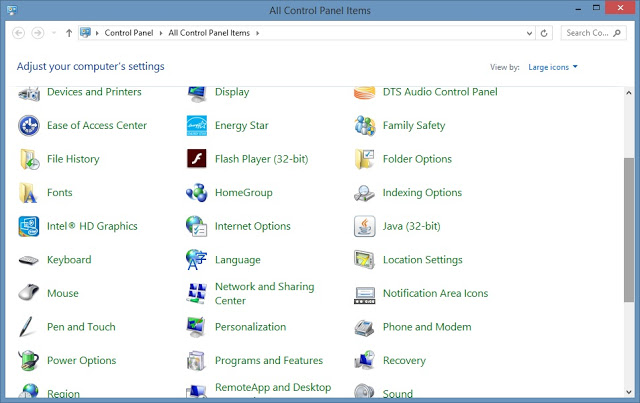Click the Refresh button in address bar
640x403 pixels.
click(x=545, y=33)
